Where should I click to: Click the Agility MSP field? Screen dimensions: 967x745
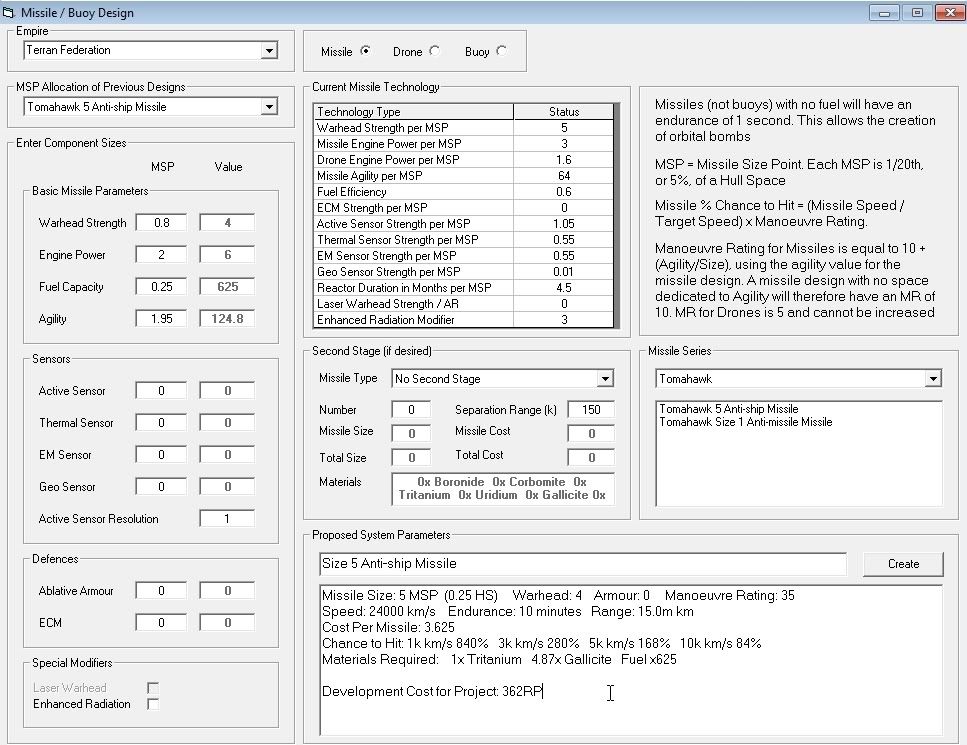tap(161, 319)
